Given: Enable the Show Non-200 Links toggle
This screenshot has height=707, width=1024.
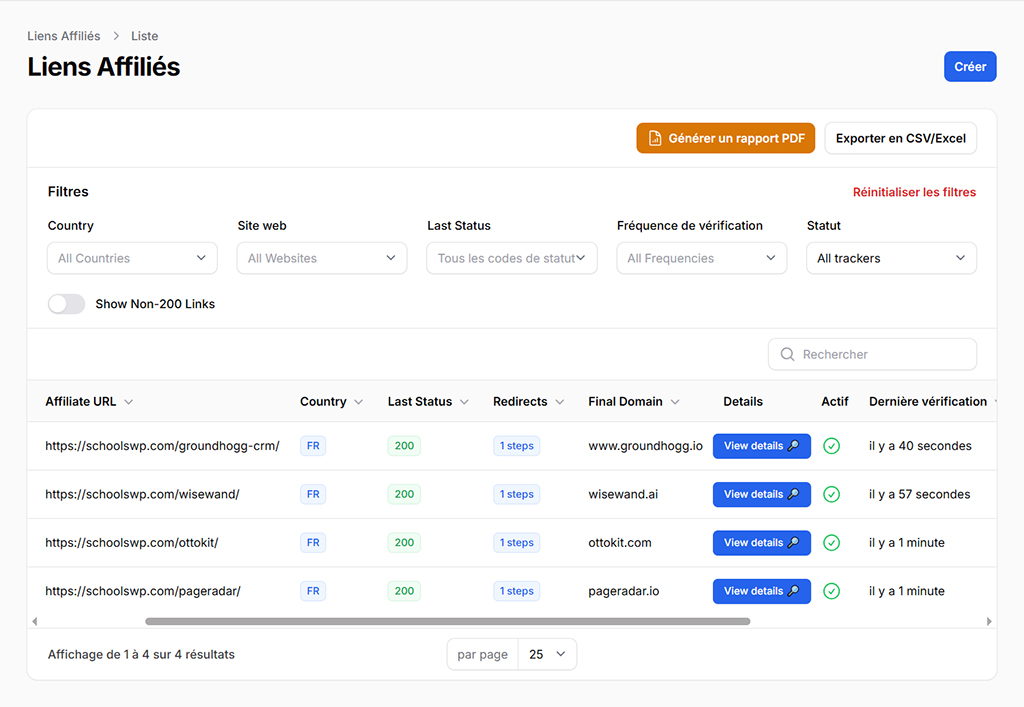Looking at the screenshot, I should coord(67,304).
